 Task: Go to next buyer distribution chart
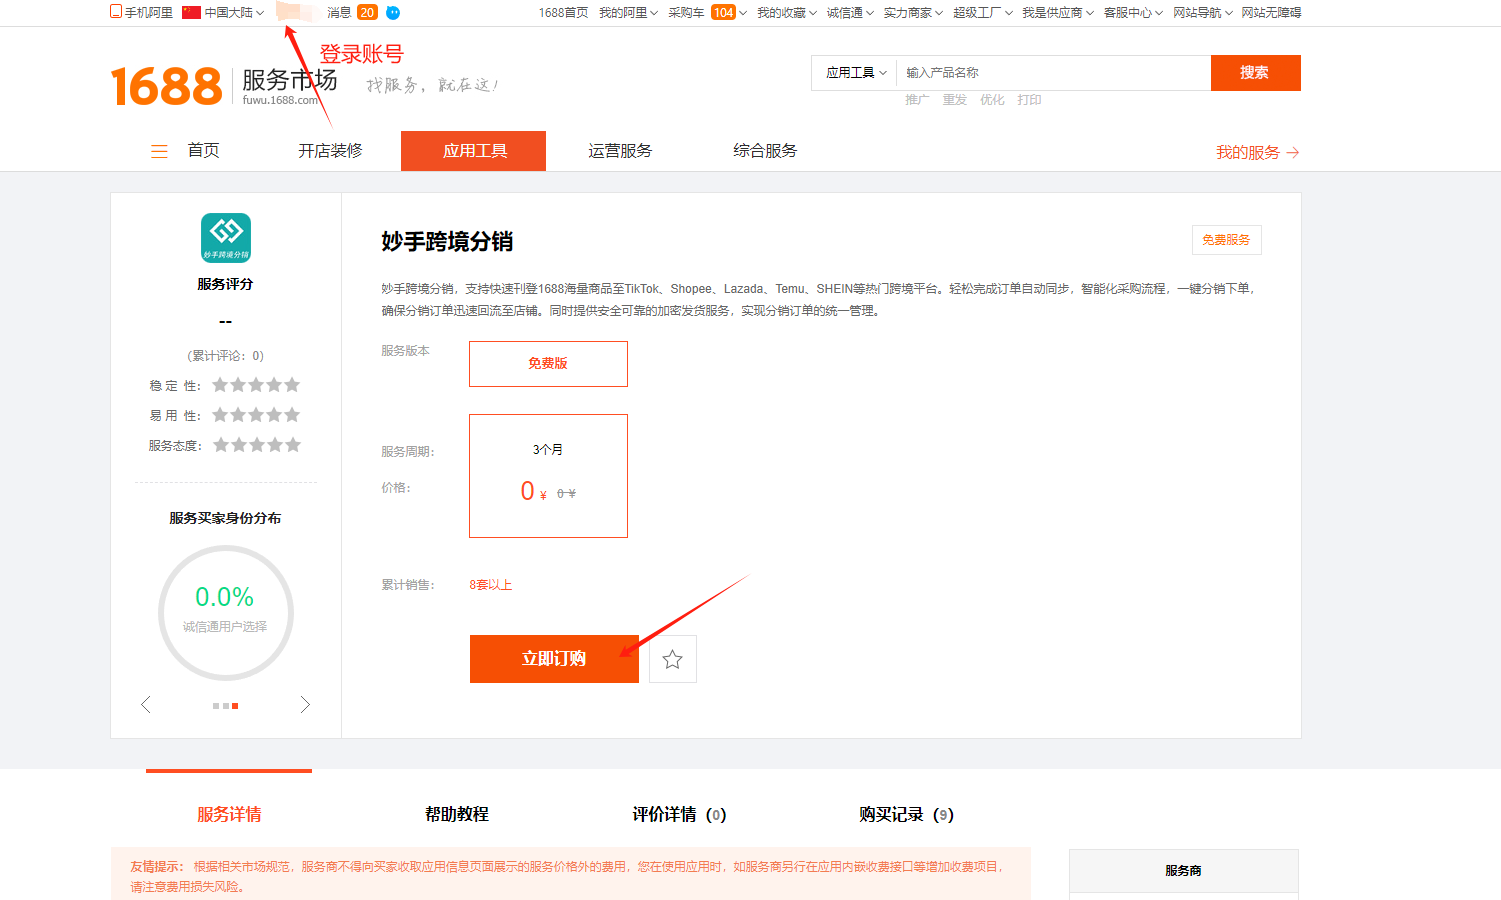point(305,705)
